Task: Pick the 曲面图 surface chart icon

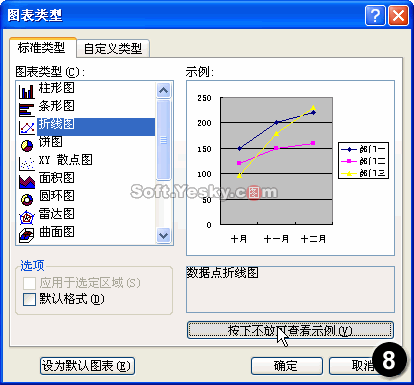Action: point(27,235)
